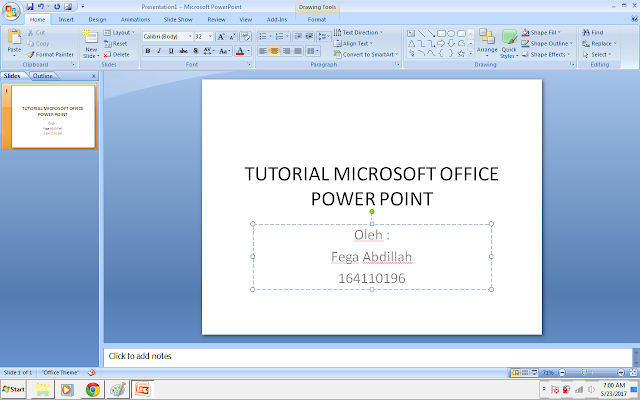The width and height of the screenshot is (640, 400).
Task: Align text left
Action: (263, 51)
